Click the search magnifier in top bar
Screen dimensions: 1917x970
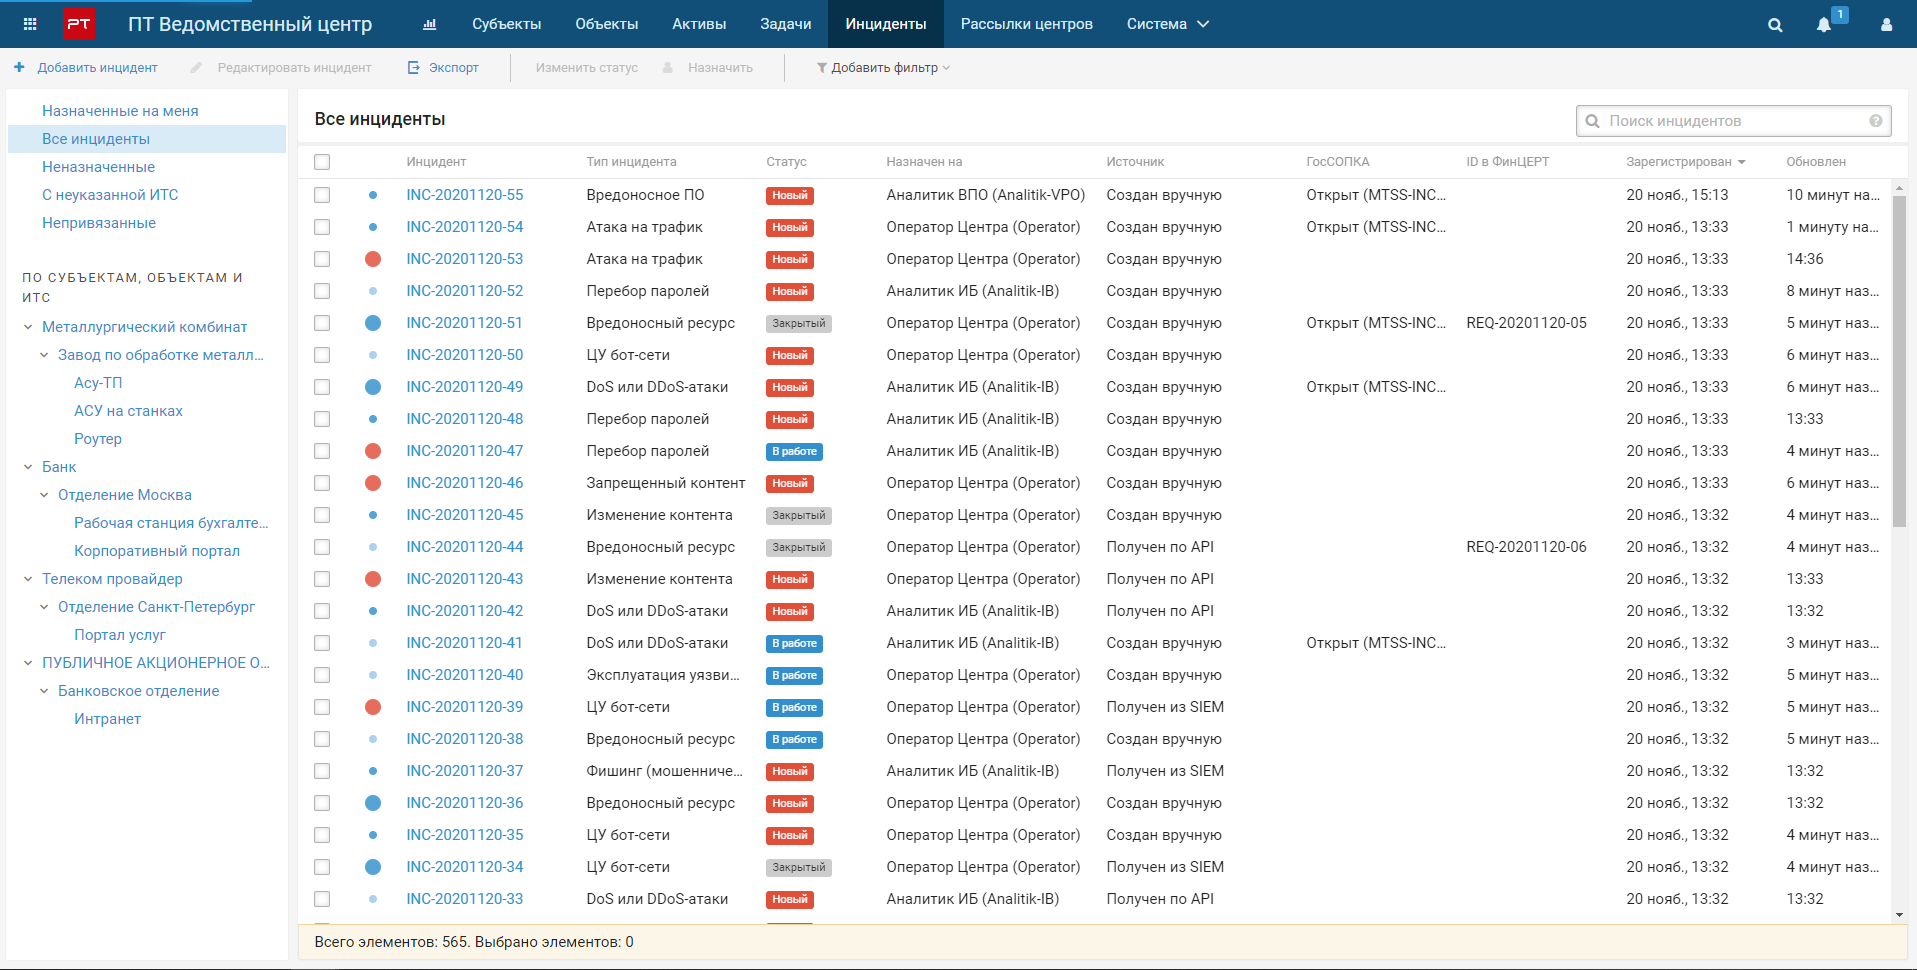[1775, 25]
